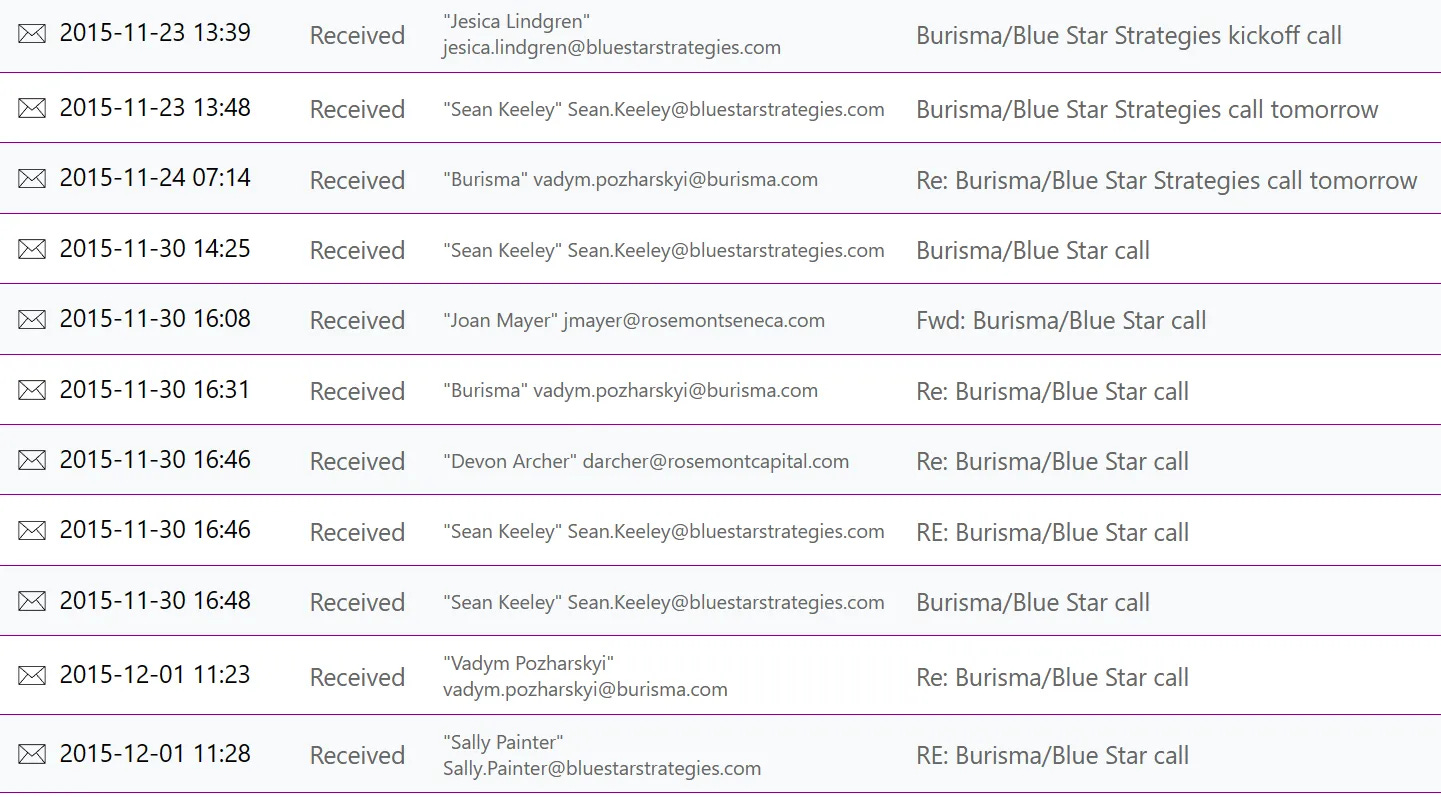This screenshot has height=797, width=1441.
Task: Open 'Re: Burisma/Blue Star call' on 2015-12-01 11:23
Action: point(1052,678)
